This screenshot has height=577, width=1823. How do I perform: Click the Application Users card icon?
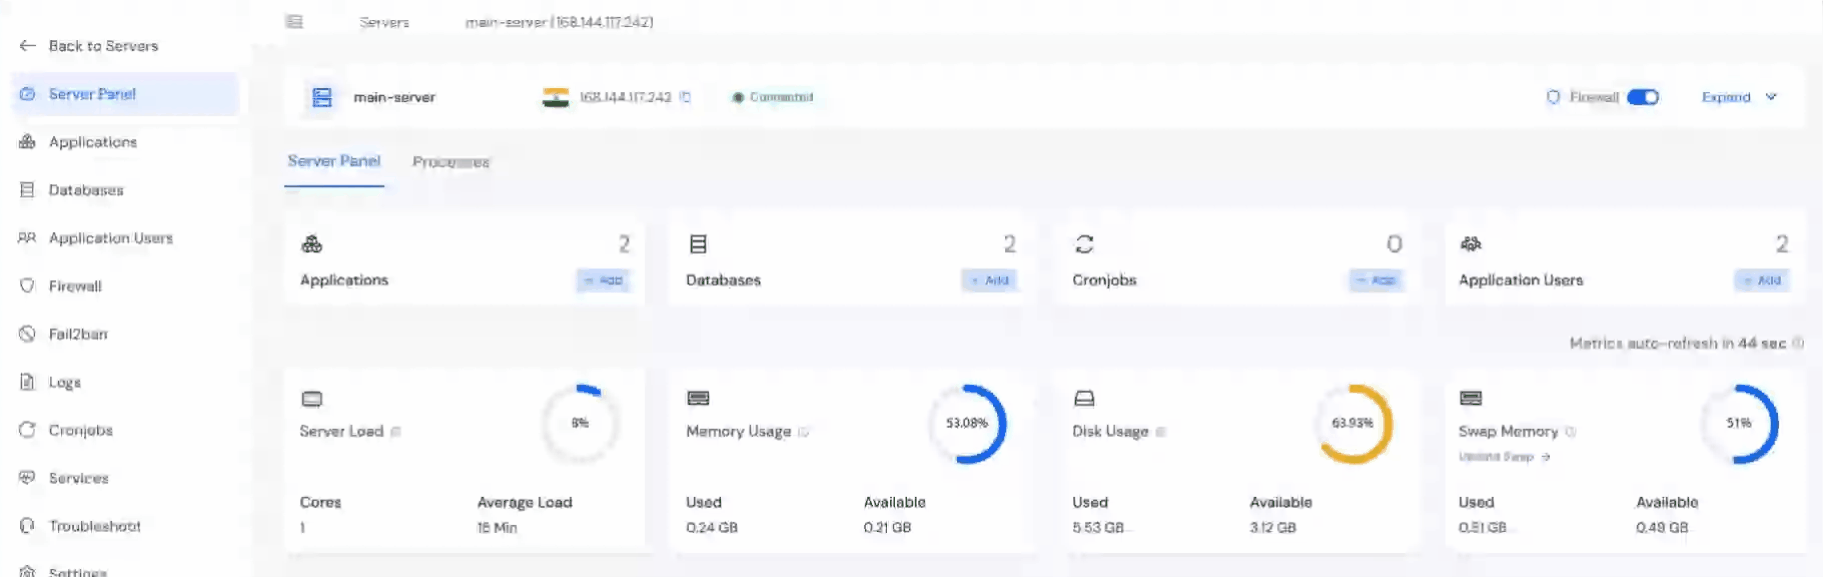click(x=1470, y=244)
